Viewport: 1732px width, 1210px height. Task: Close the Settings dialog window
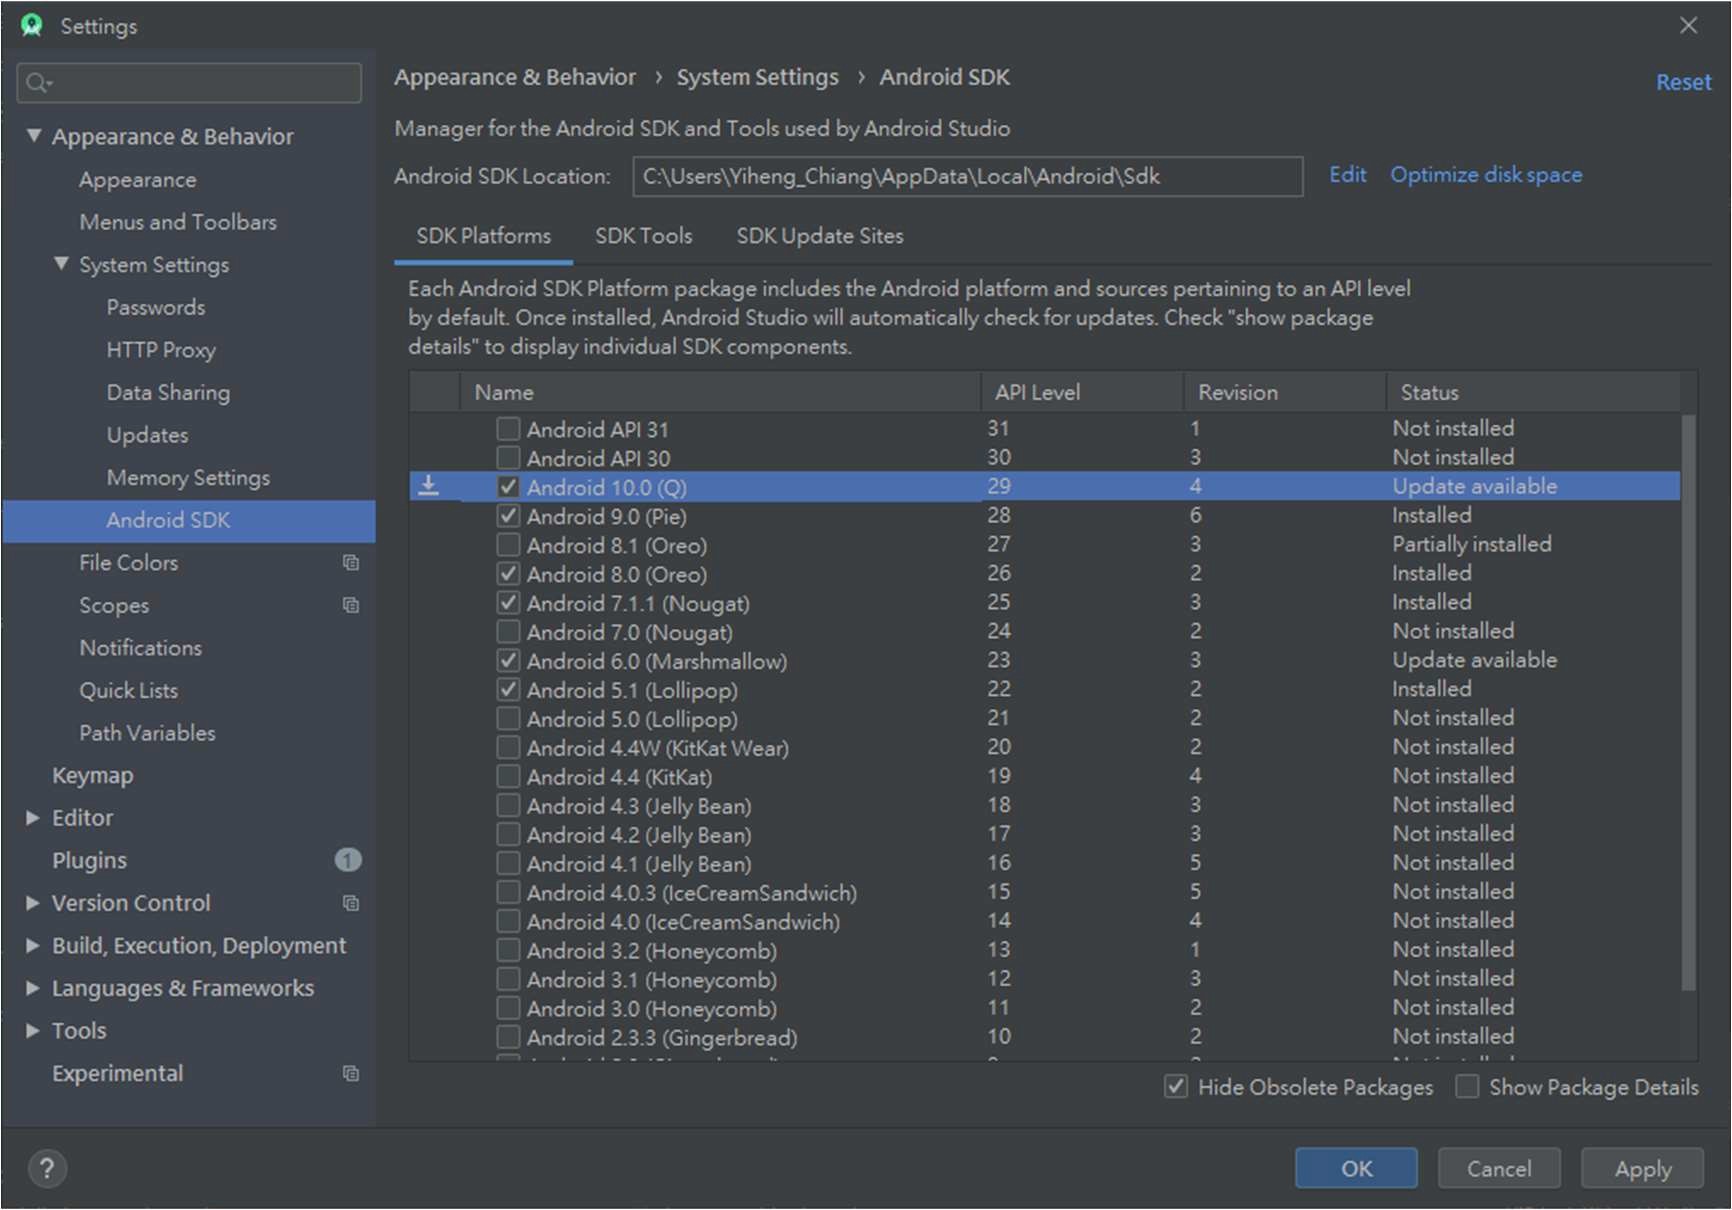(x=1688, y=26)
